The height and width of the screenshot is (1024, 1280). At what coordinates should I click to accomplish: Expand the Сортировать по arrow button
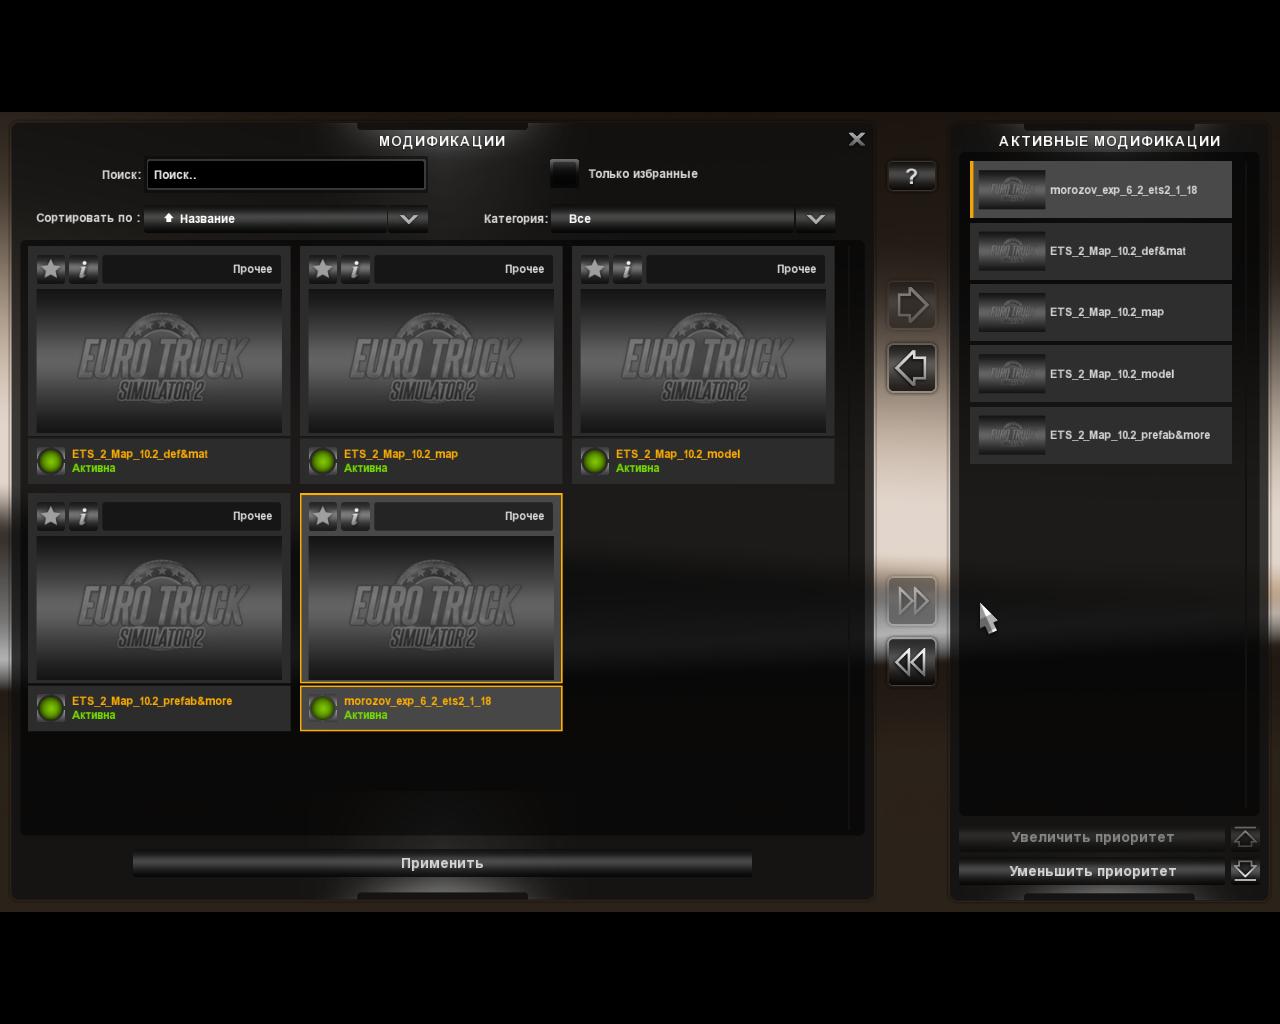(x=409, y=219)
